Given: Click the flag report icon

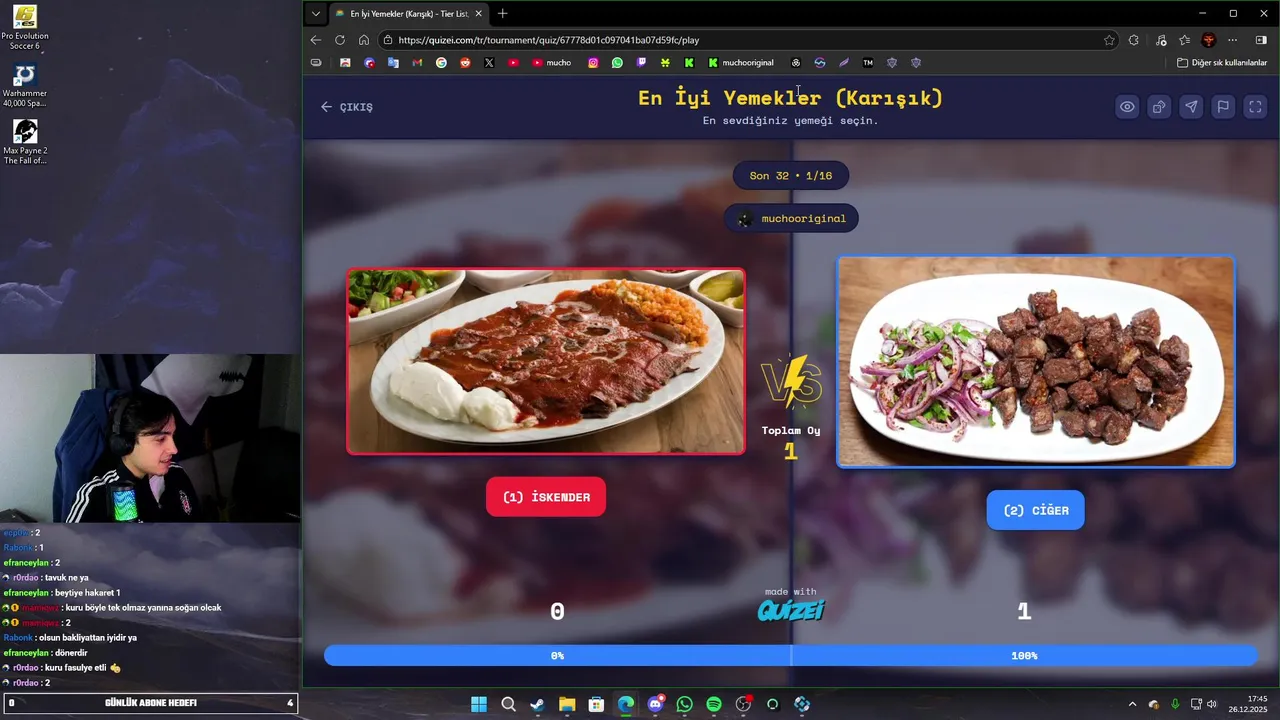Looking at the screenshot, I should pos(1223,107).
